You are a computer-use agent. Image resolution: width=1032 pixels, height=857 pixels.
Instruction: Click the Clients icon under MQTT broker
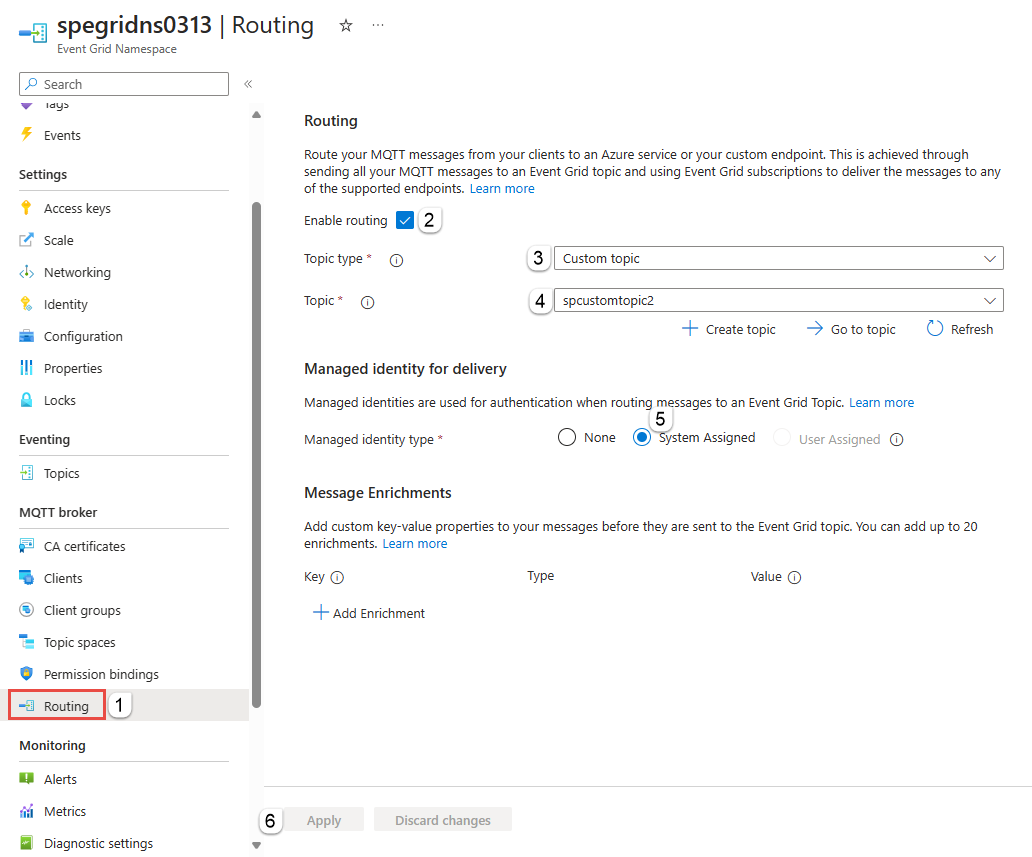pyautogui.click(x=26, y=577)
